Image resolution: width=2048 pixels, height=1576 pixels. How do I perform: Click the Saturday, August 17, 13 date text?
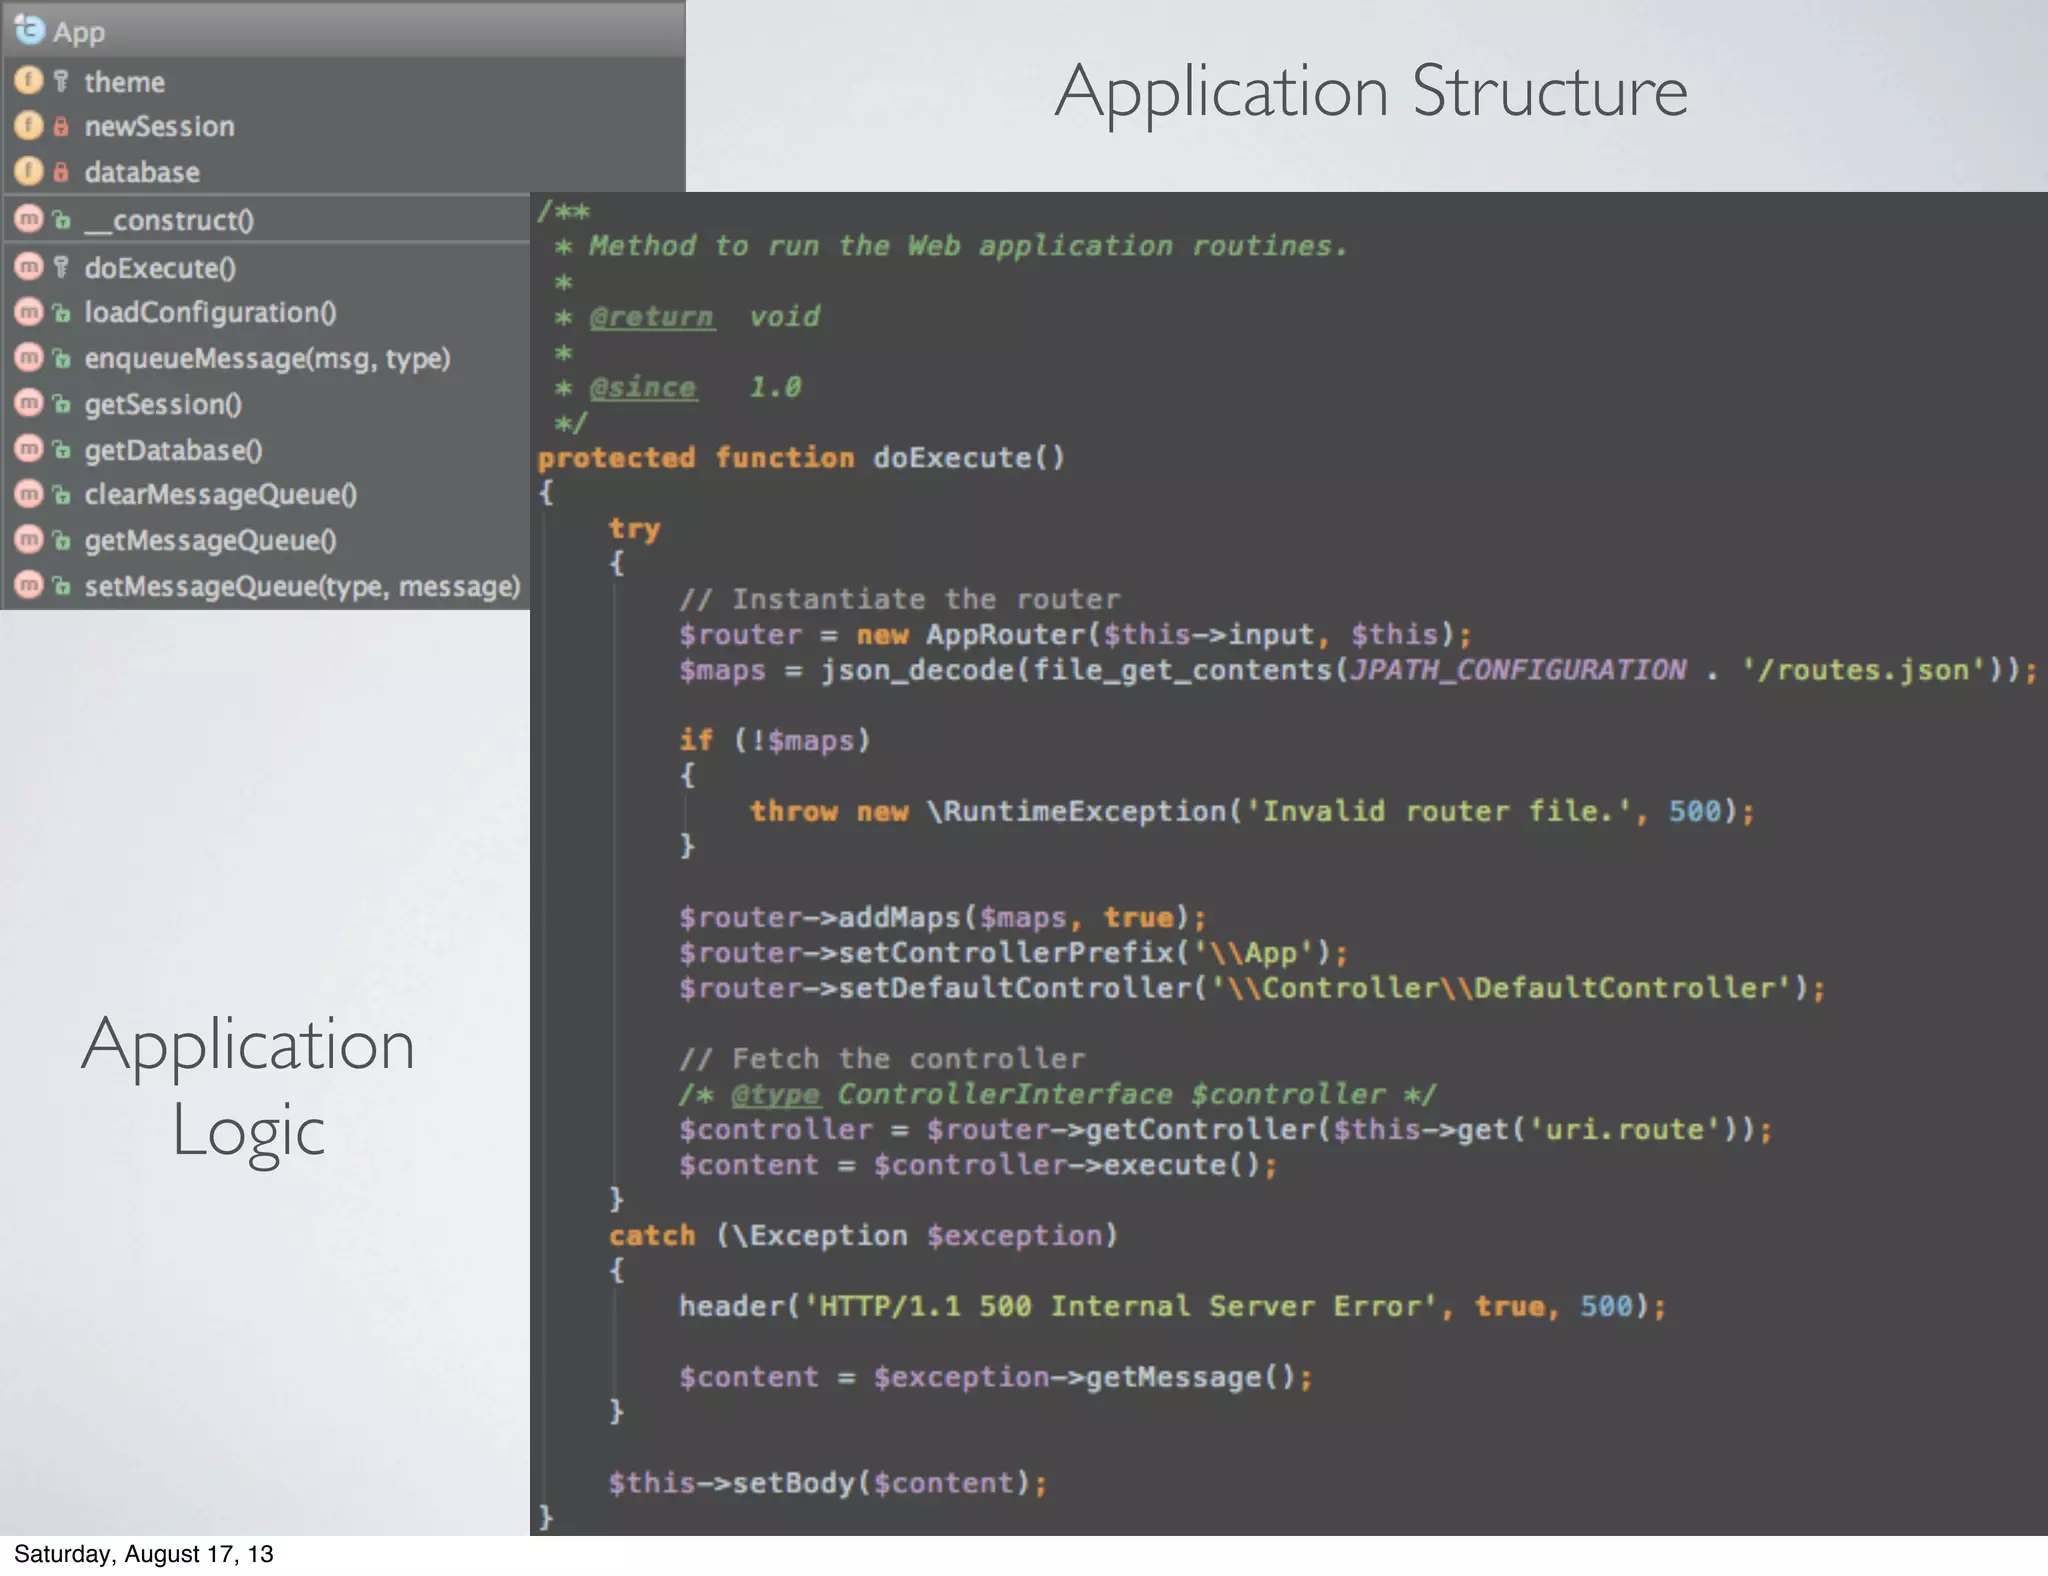pos(143,1554)
